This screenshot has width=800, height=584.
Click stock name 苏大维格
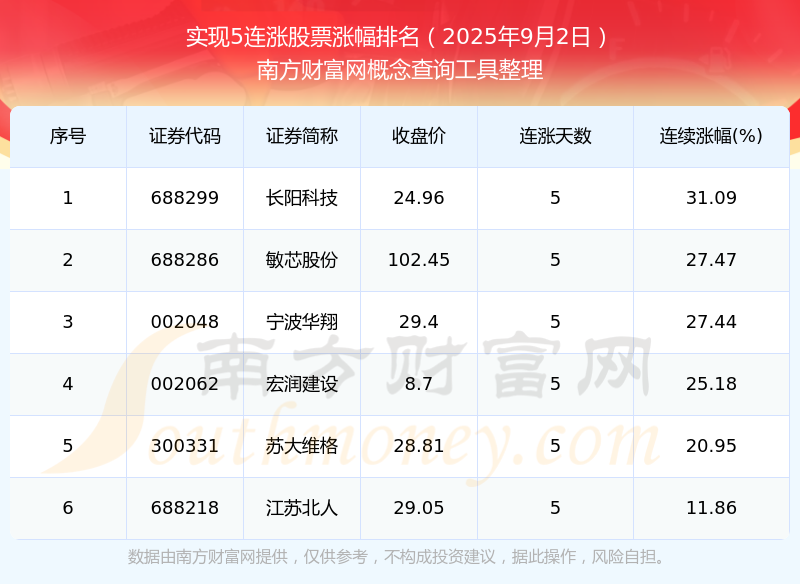point(302,446)
